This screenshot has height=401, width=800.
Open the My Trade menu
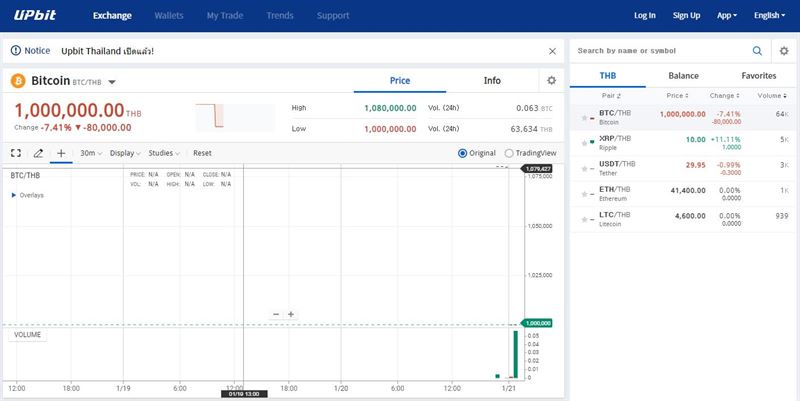pos(225,15)
